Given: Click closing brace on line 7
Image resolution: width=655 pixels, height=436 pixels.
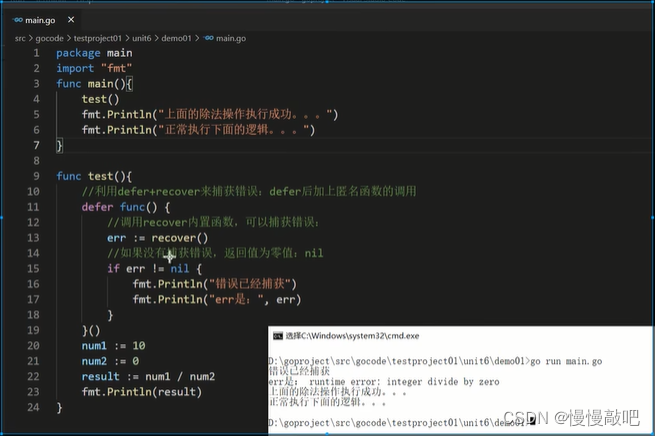Looking at the screenshot, I should coord(59,146).
